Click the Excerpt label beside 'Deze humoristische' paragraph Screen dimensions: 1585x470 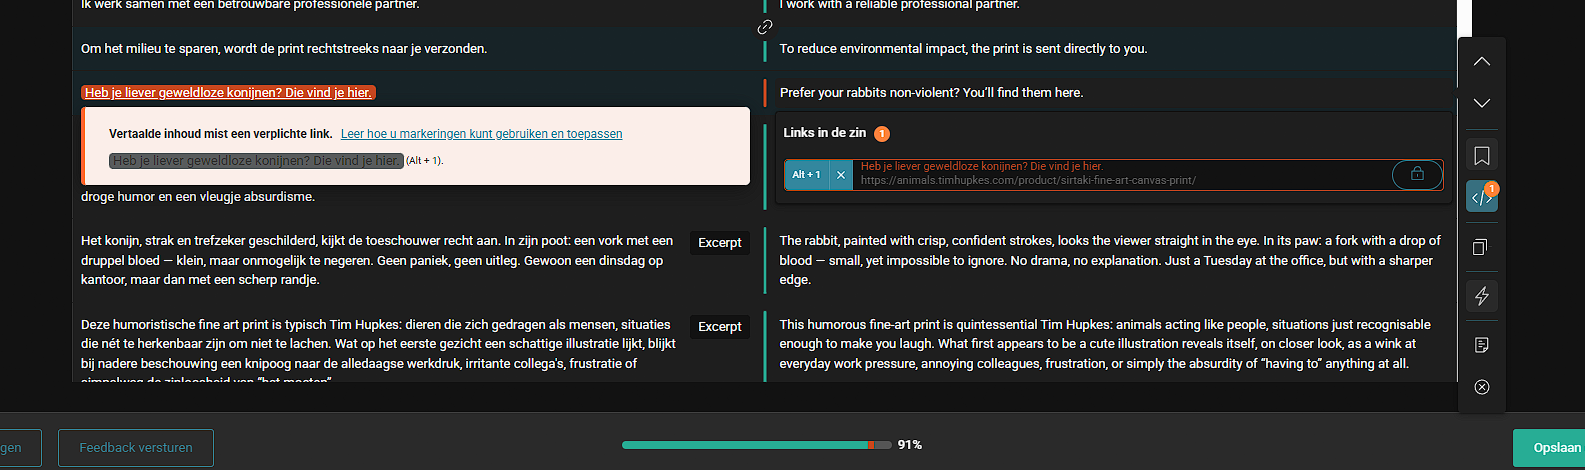click(x=720, y=327)
